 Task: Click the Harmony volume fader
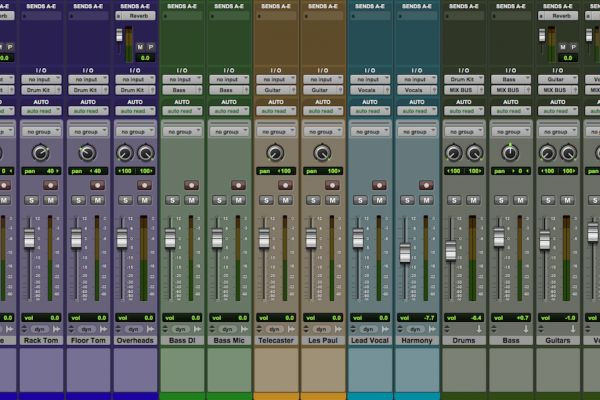405,253
